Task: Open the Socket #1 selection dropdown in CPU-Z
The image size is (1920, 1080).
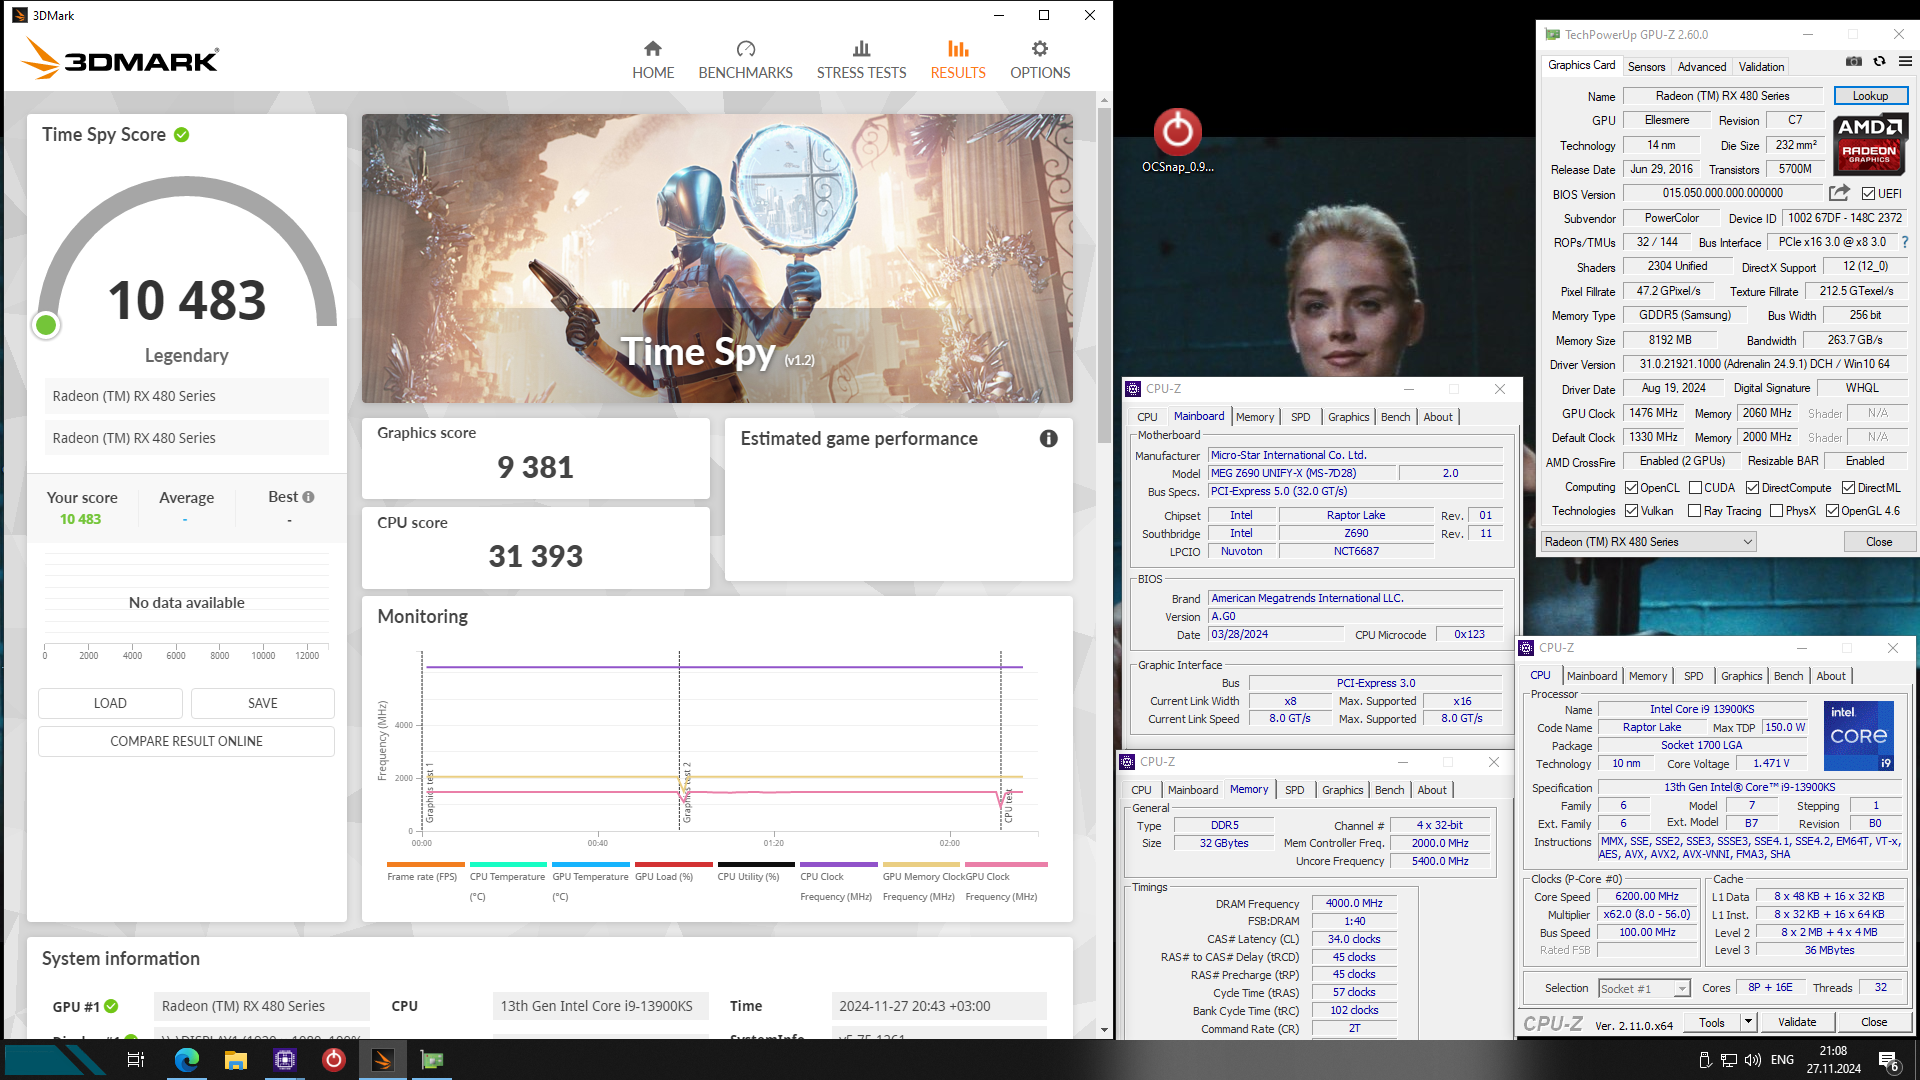Action: [1644, 988]
